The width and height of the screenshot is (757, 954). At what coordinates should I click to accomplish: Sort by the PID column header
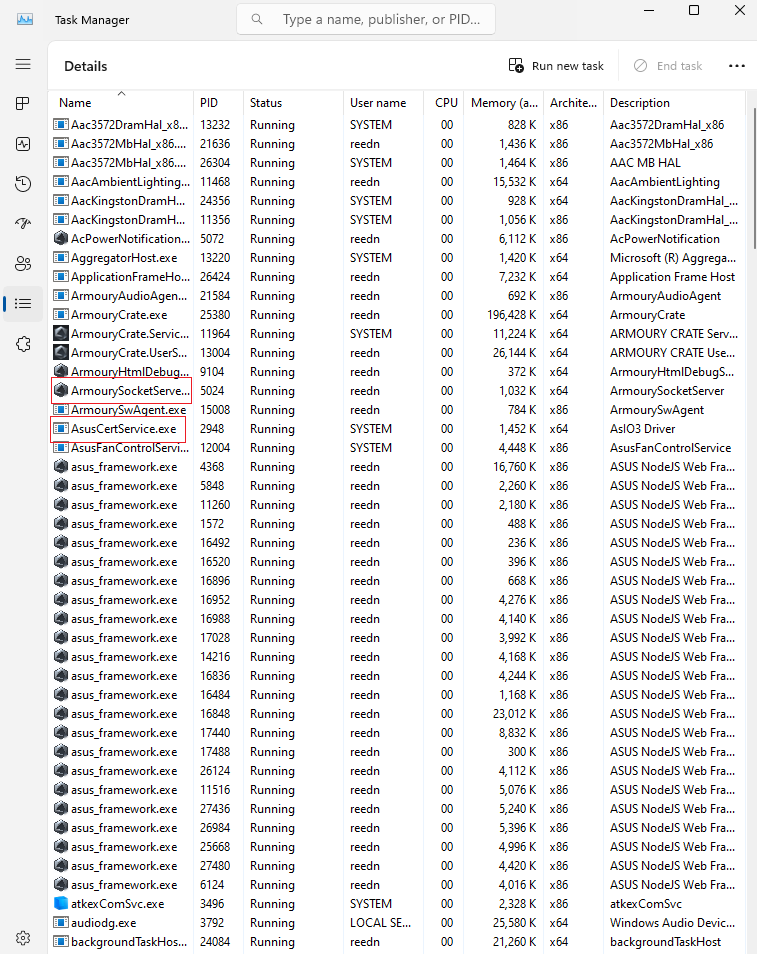[218, 102]
